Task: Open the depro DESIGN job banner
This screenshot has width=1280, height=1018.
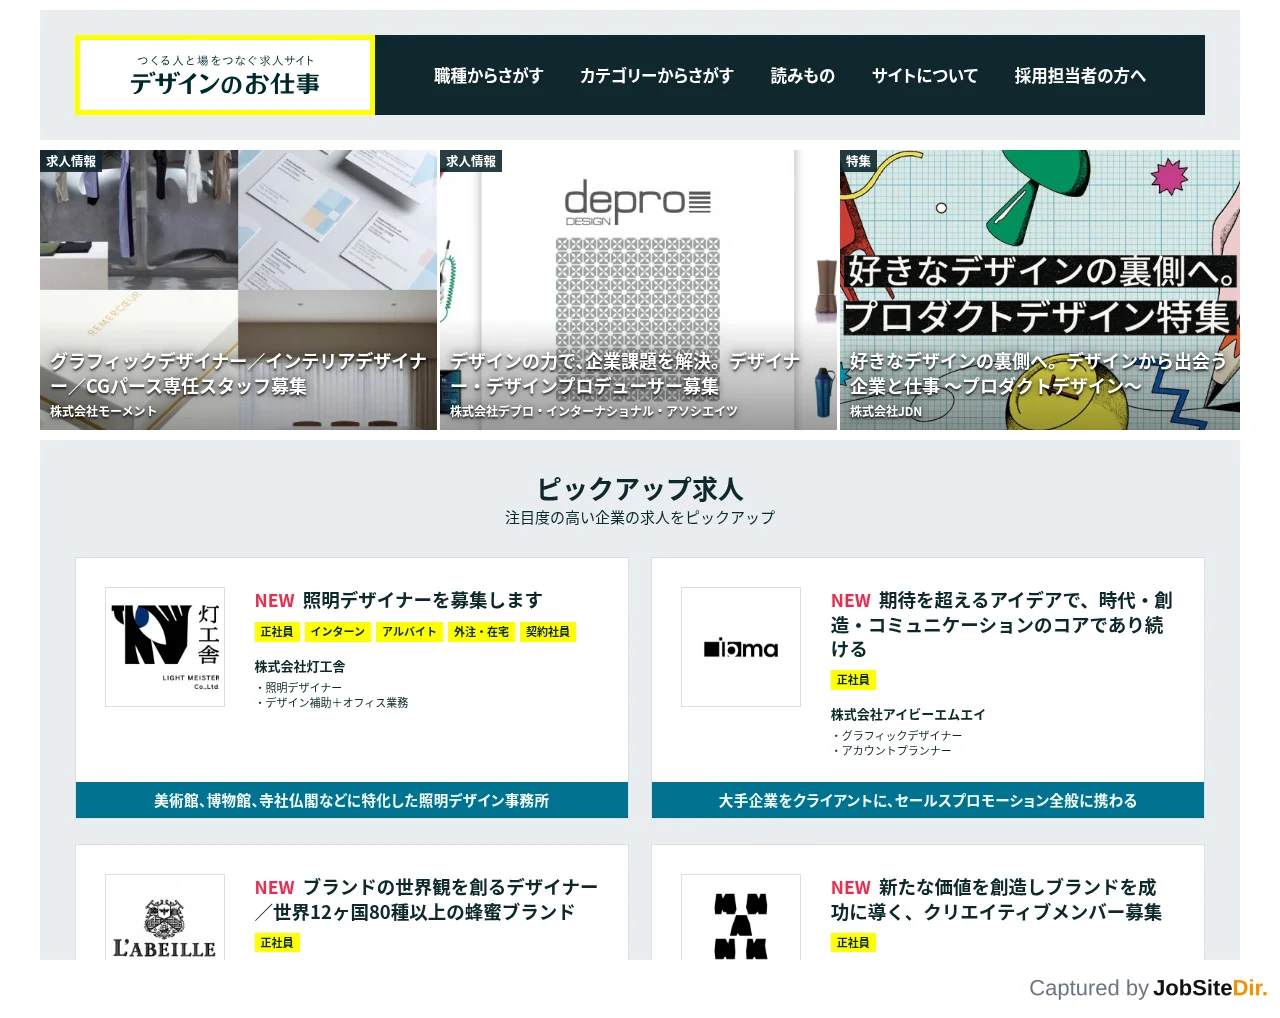Action: point(639,290)
